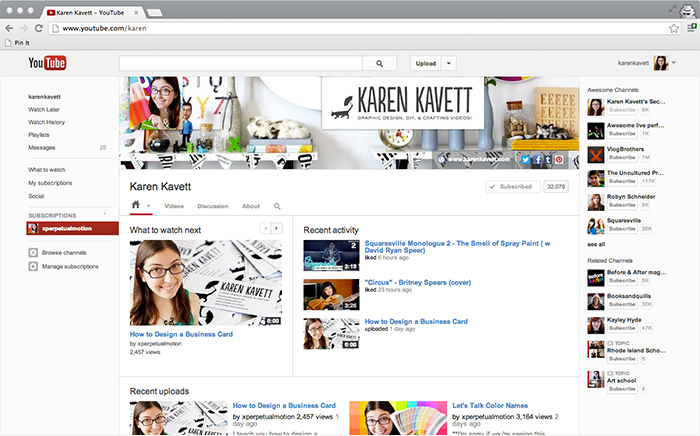Toggle the Subscribed button
Image resolution: width=700 pixels, height=436 pixels.
(512, 187)
